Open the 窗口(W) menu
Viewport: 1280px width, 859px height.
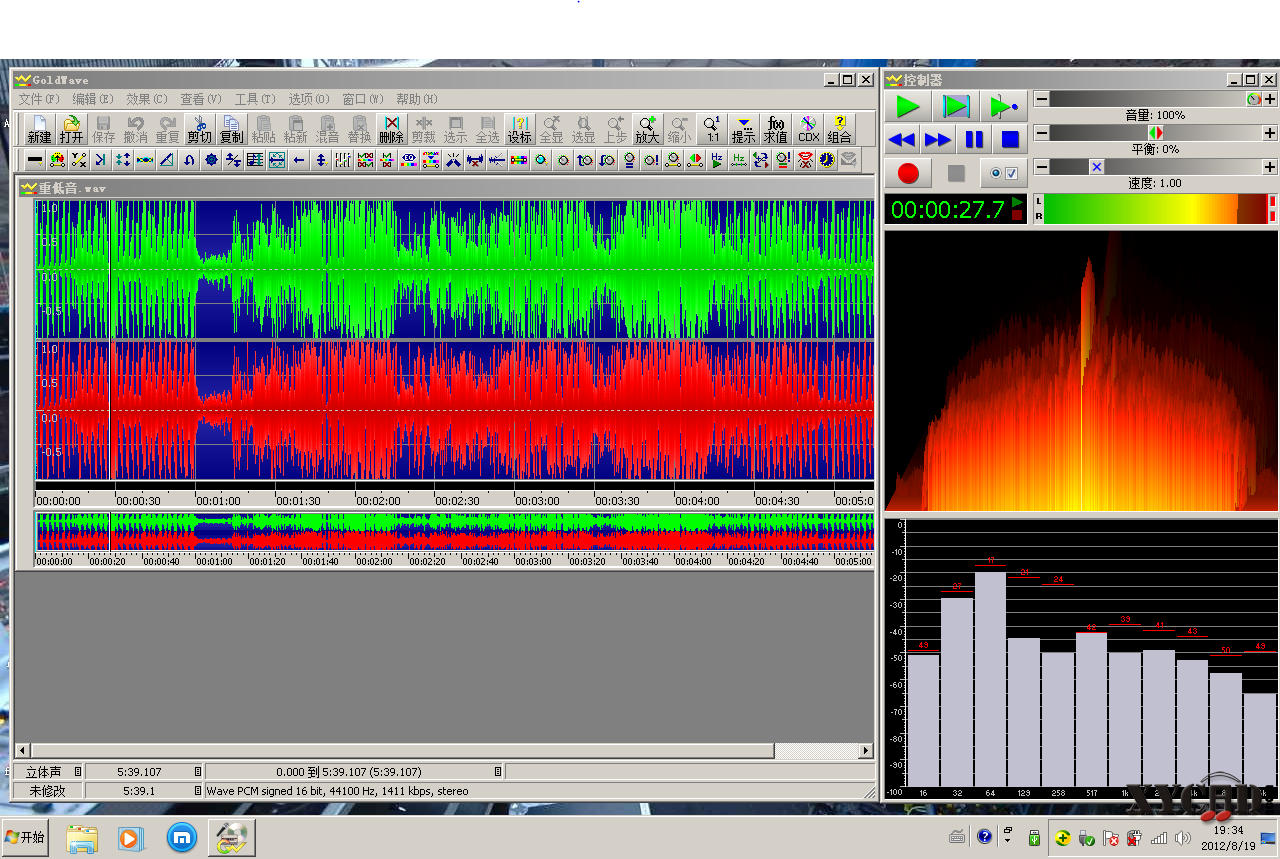[363, 99]
